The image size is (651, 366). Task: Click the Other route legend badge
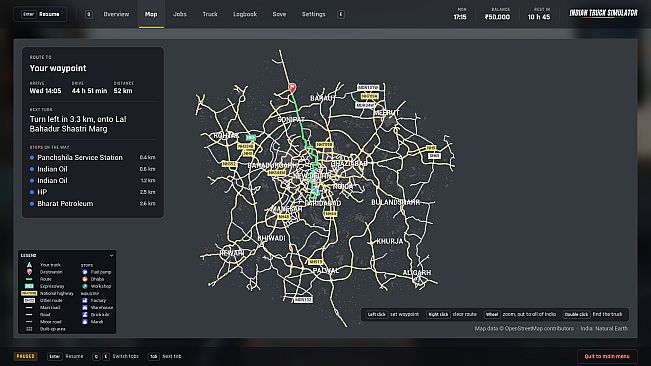29,300
